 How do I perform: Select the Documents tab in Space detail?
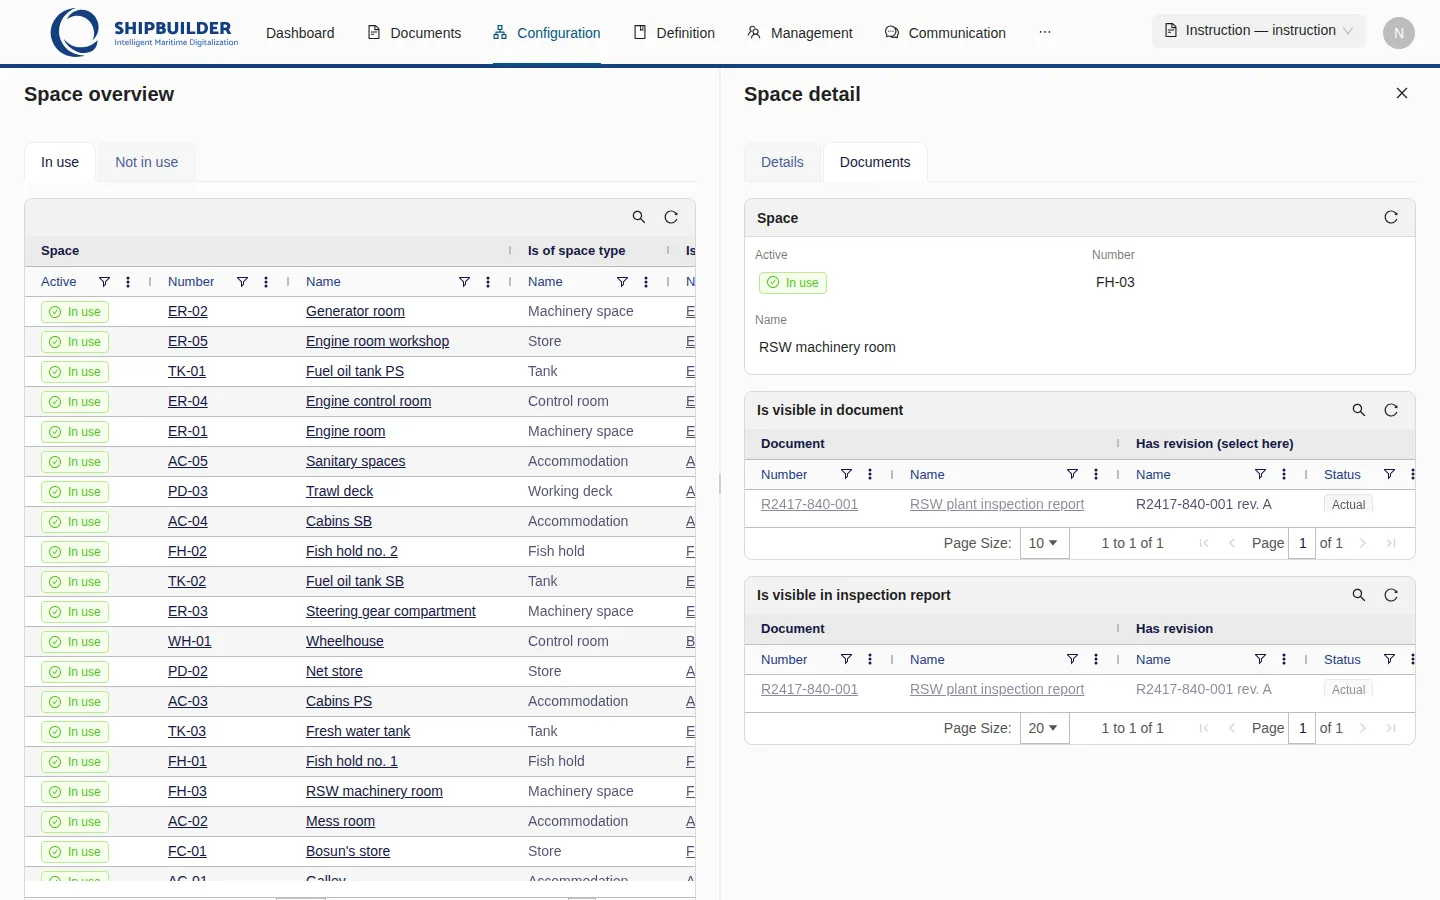click(875, 162)
